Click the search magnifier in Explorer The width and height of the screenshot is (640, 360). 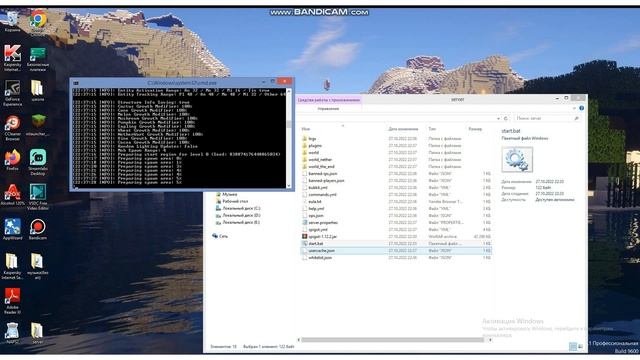pyautogui.click(x=576, y=118)
